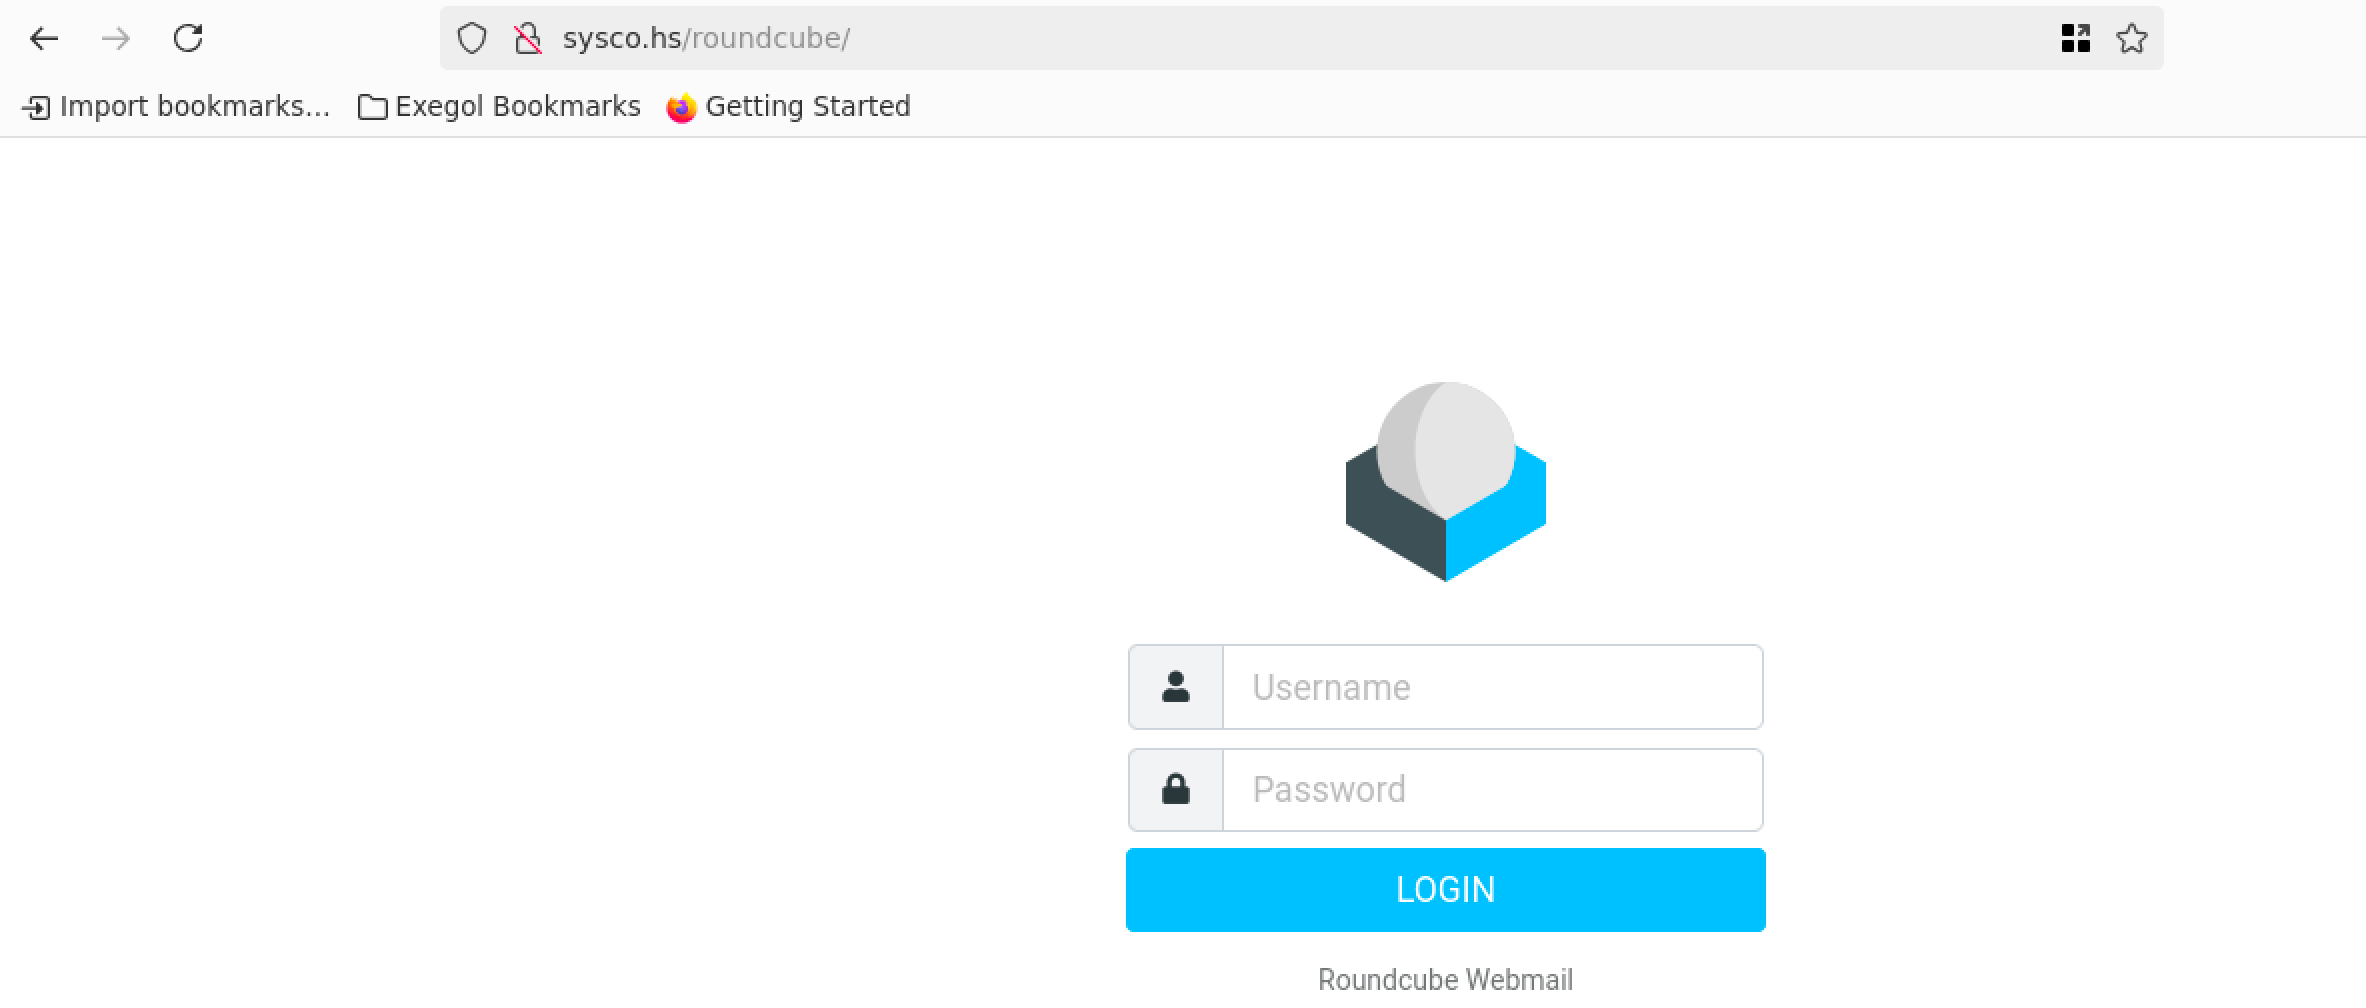Bookmark this page with the star
Screen dimensions: 2366x1008
tap(2131, 39)
